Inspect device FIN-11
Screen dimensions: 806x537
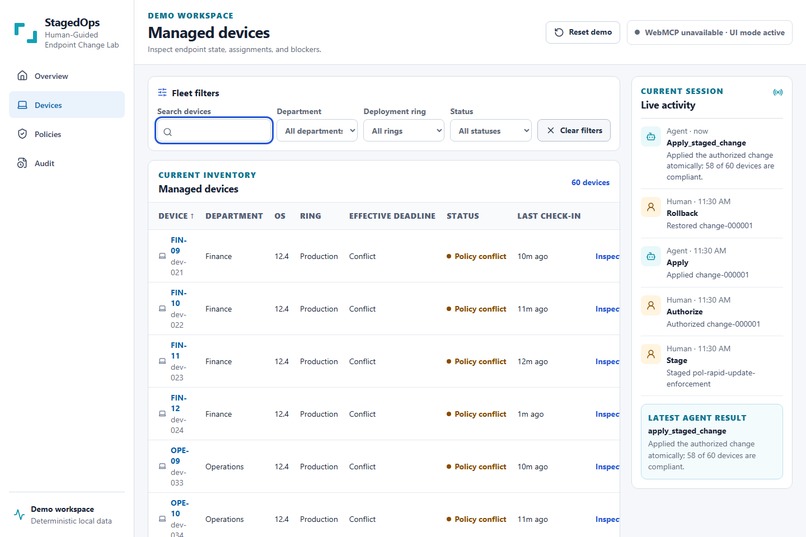pos(607,361)
